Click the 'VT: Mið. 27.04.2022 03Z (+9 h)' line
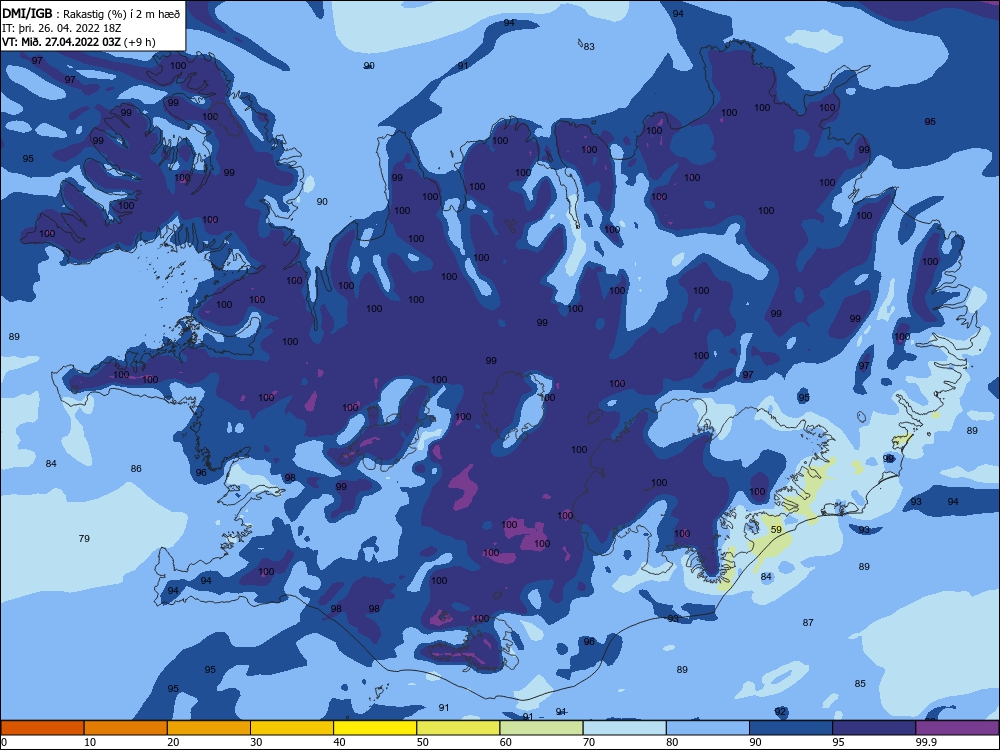1000x750 pixels. point(78,42)
